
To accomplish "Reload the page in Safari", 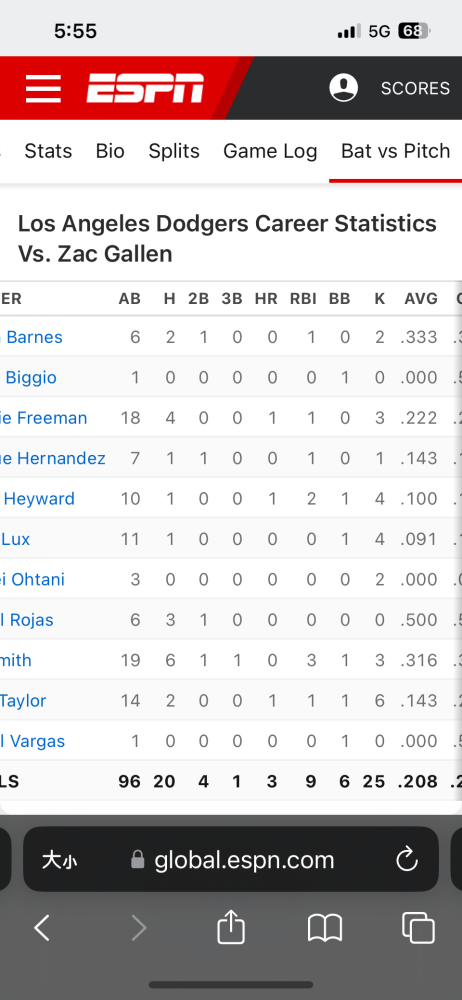I will coord(406,860).
